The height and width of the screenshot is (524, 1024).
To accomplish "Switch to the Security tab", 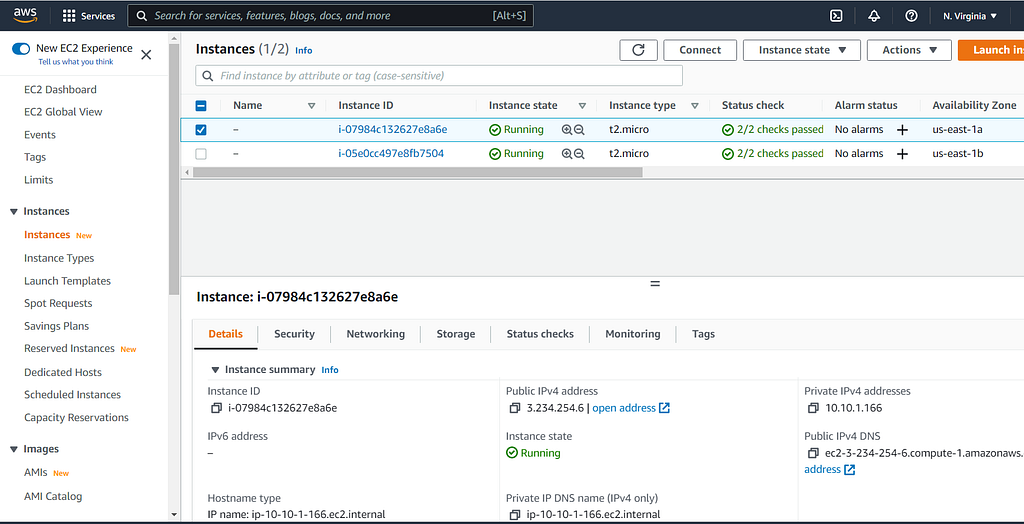I will 295,334.
